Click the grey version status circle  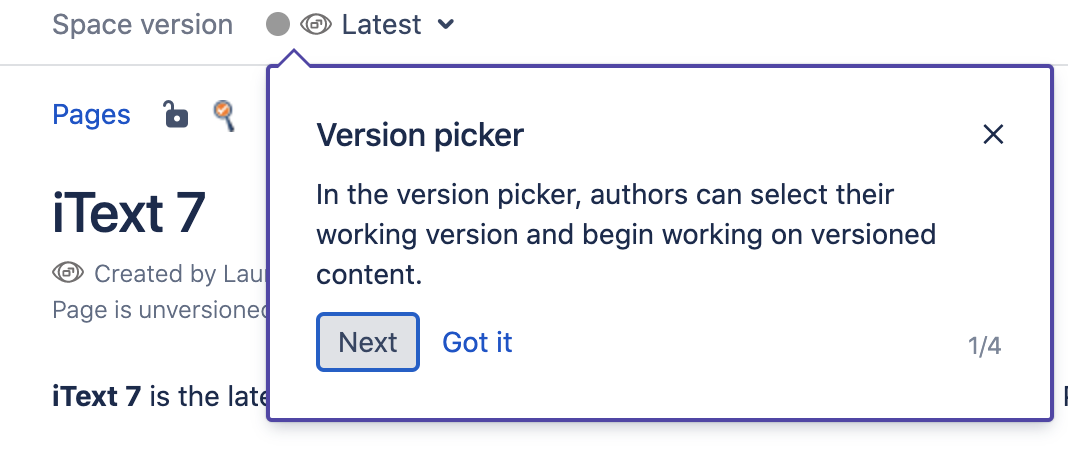pos(278,25)
